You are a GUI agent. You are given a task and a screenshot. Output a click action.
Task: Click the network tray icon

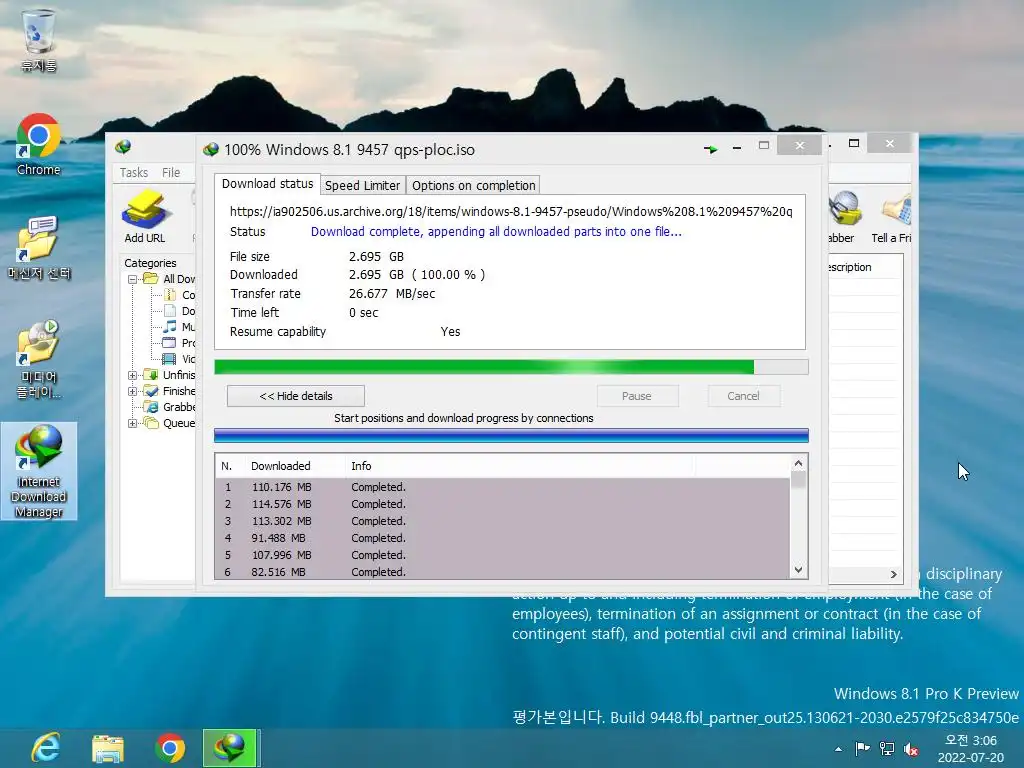point(887,748)
